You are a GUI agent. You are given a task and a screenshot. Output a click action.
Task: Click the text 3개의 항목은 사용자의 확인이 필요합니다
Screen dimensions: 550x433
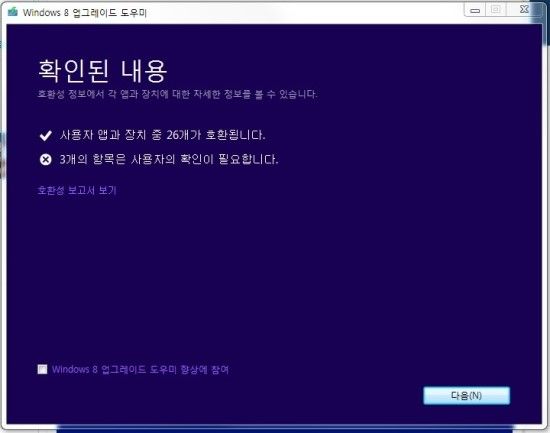point(169,160)
